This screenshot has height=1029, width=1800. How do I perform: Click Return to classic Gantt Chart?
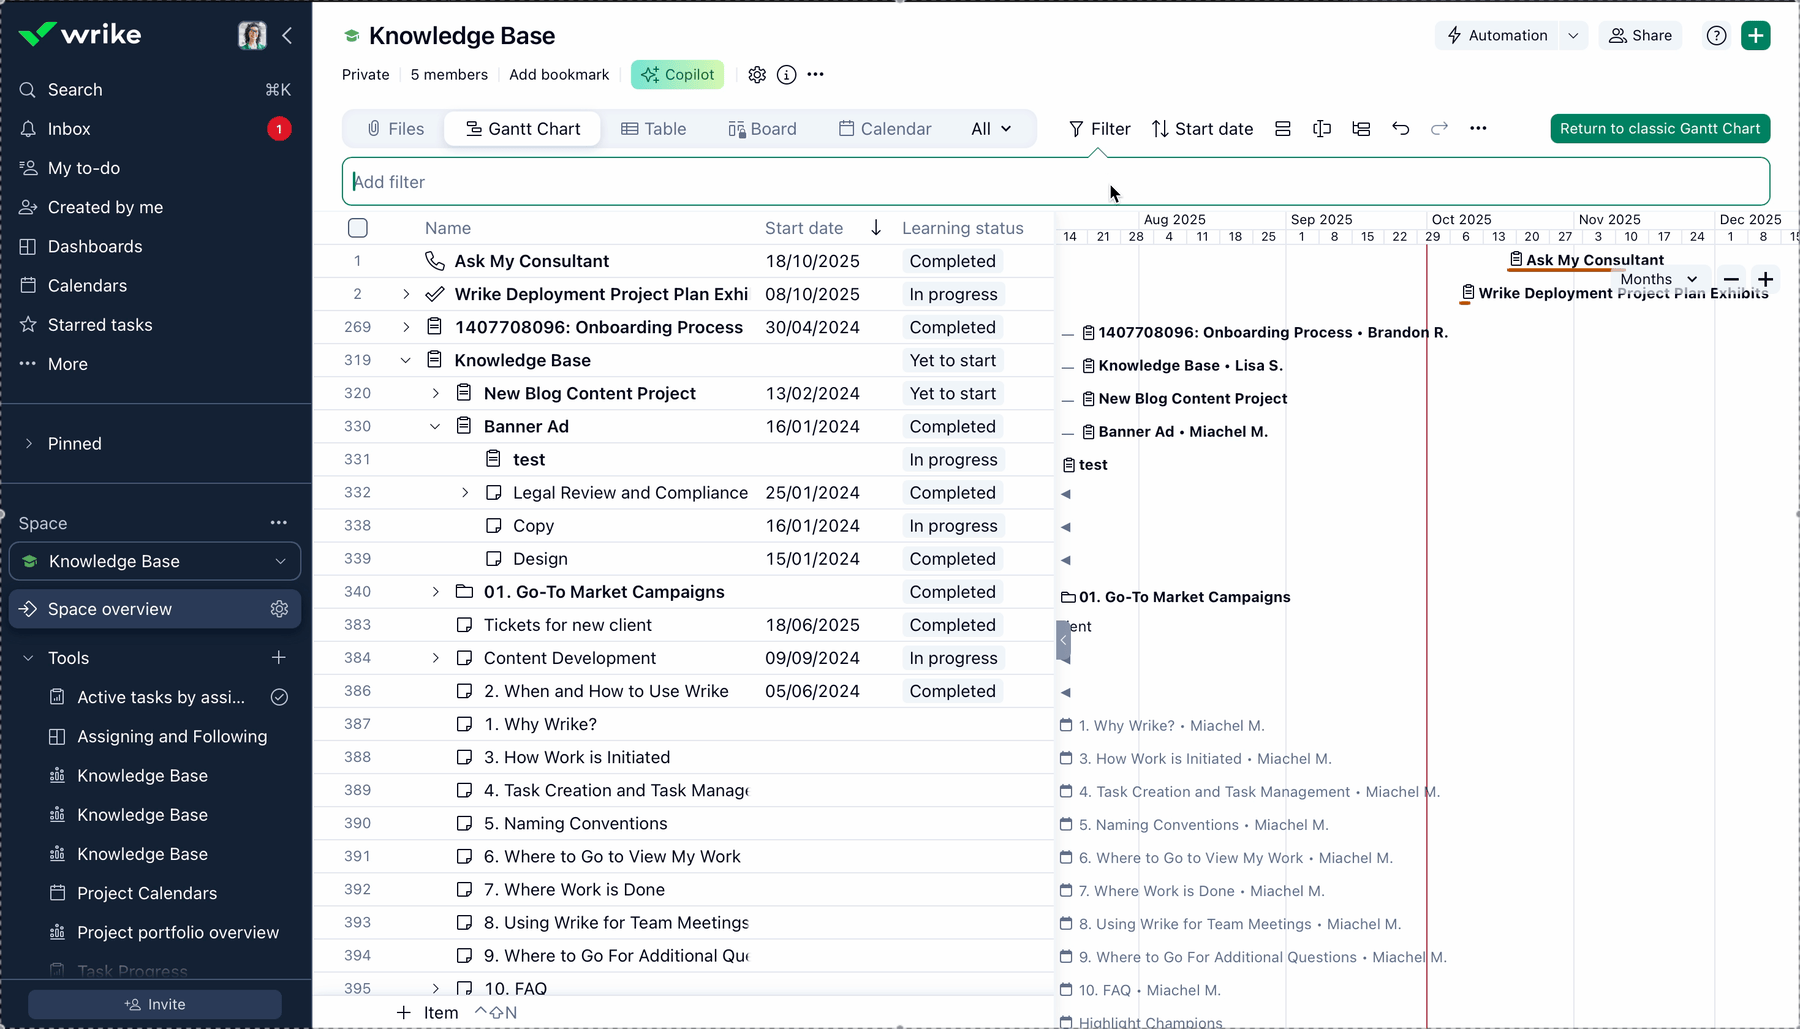click(x=1659, y=129)
